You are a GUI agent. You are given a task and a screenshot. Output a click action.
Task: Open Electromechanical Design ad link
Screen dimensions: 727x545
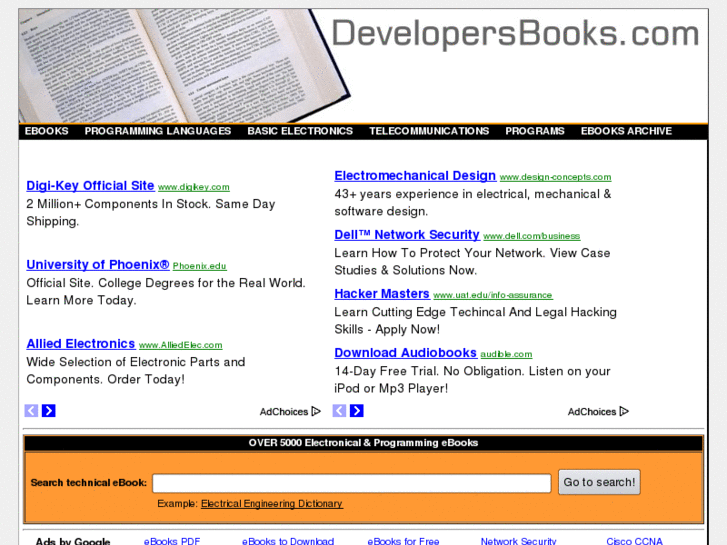pos(415,176)
